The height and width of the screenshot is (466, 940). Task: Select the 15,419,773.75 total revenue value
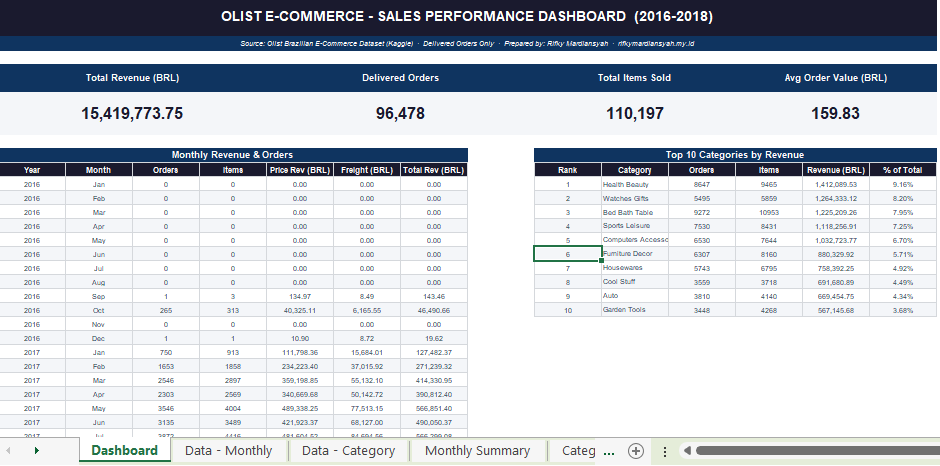click(x=132, y=113)
